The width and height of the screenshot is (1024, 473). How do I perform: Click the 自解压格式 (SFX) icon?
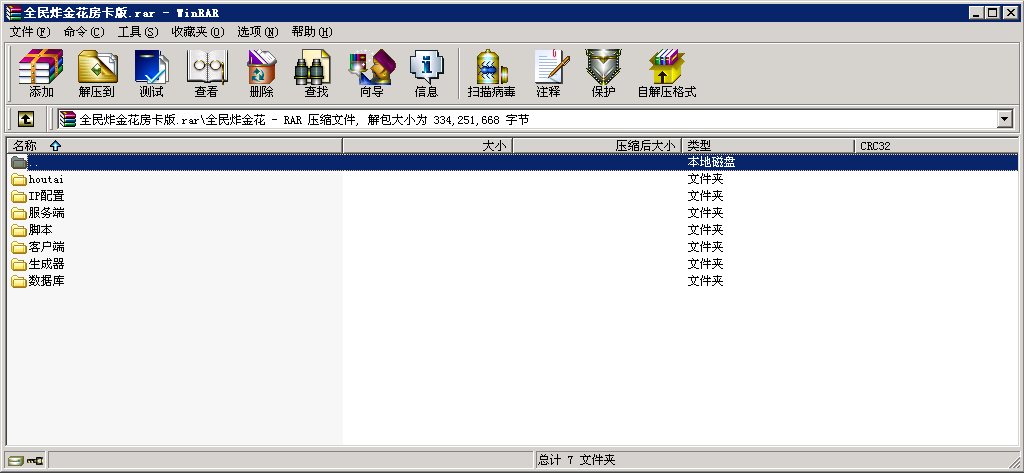[x=666, y=74]
